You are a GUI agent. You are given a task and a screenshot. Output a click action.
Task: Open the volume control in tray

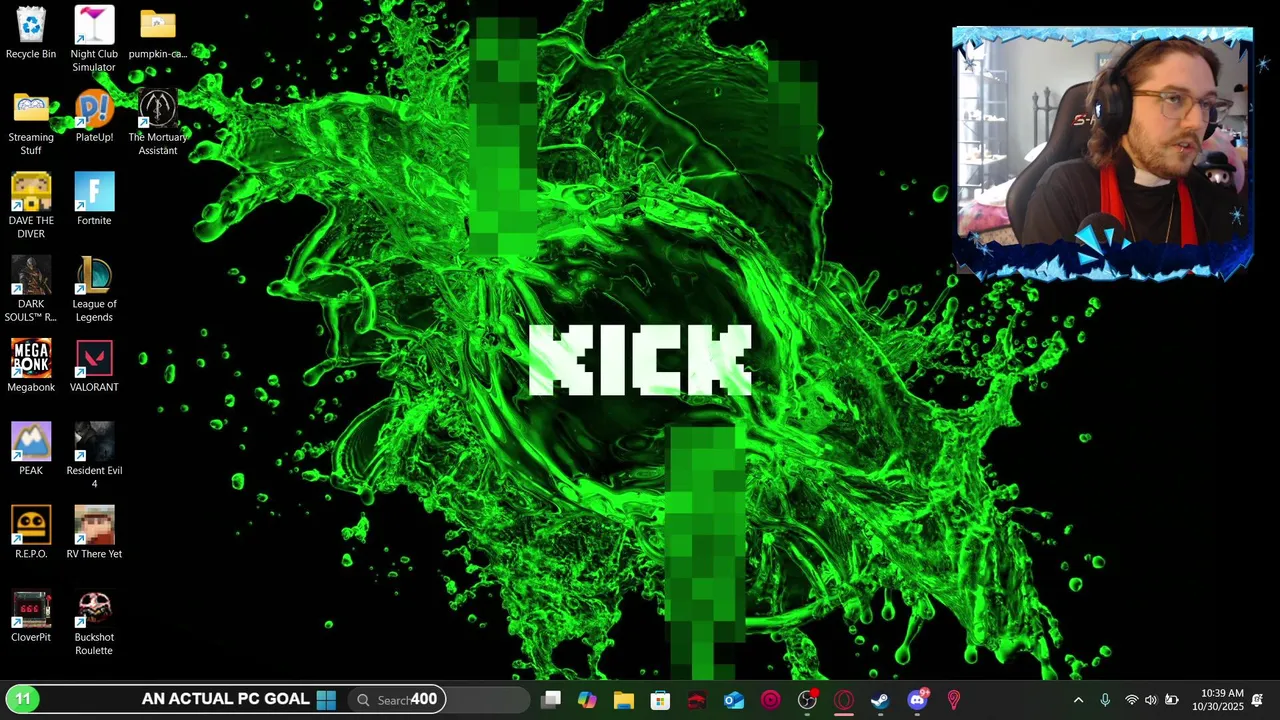[x=1151, y=700]
